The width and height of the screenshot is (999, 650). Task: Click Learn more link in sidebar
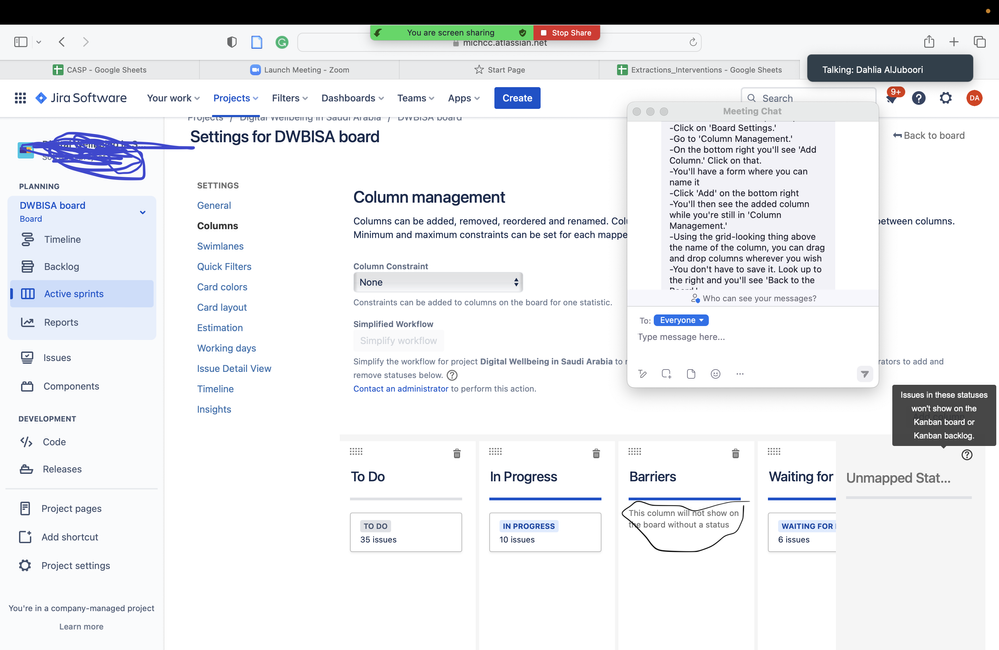(82, 626)
